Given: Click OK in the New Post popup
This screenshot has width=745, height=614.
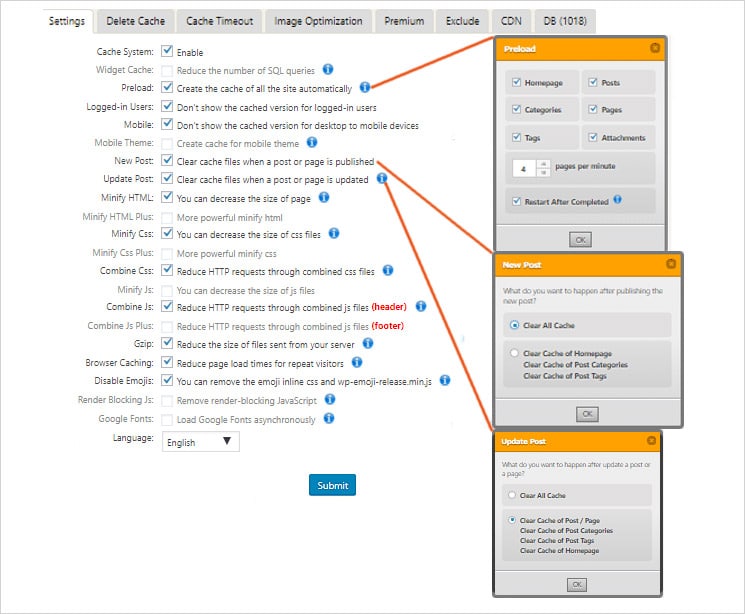Looking at the screenshot, I should 587,414.
